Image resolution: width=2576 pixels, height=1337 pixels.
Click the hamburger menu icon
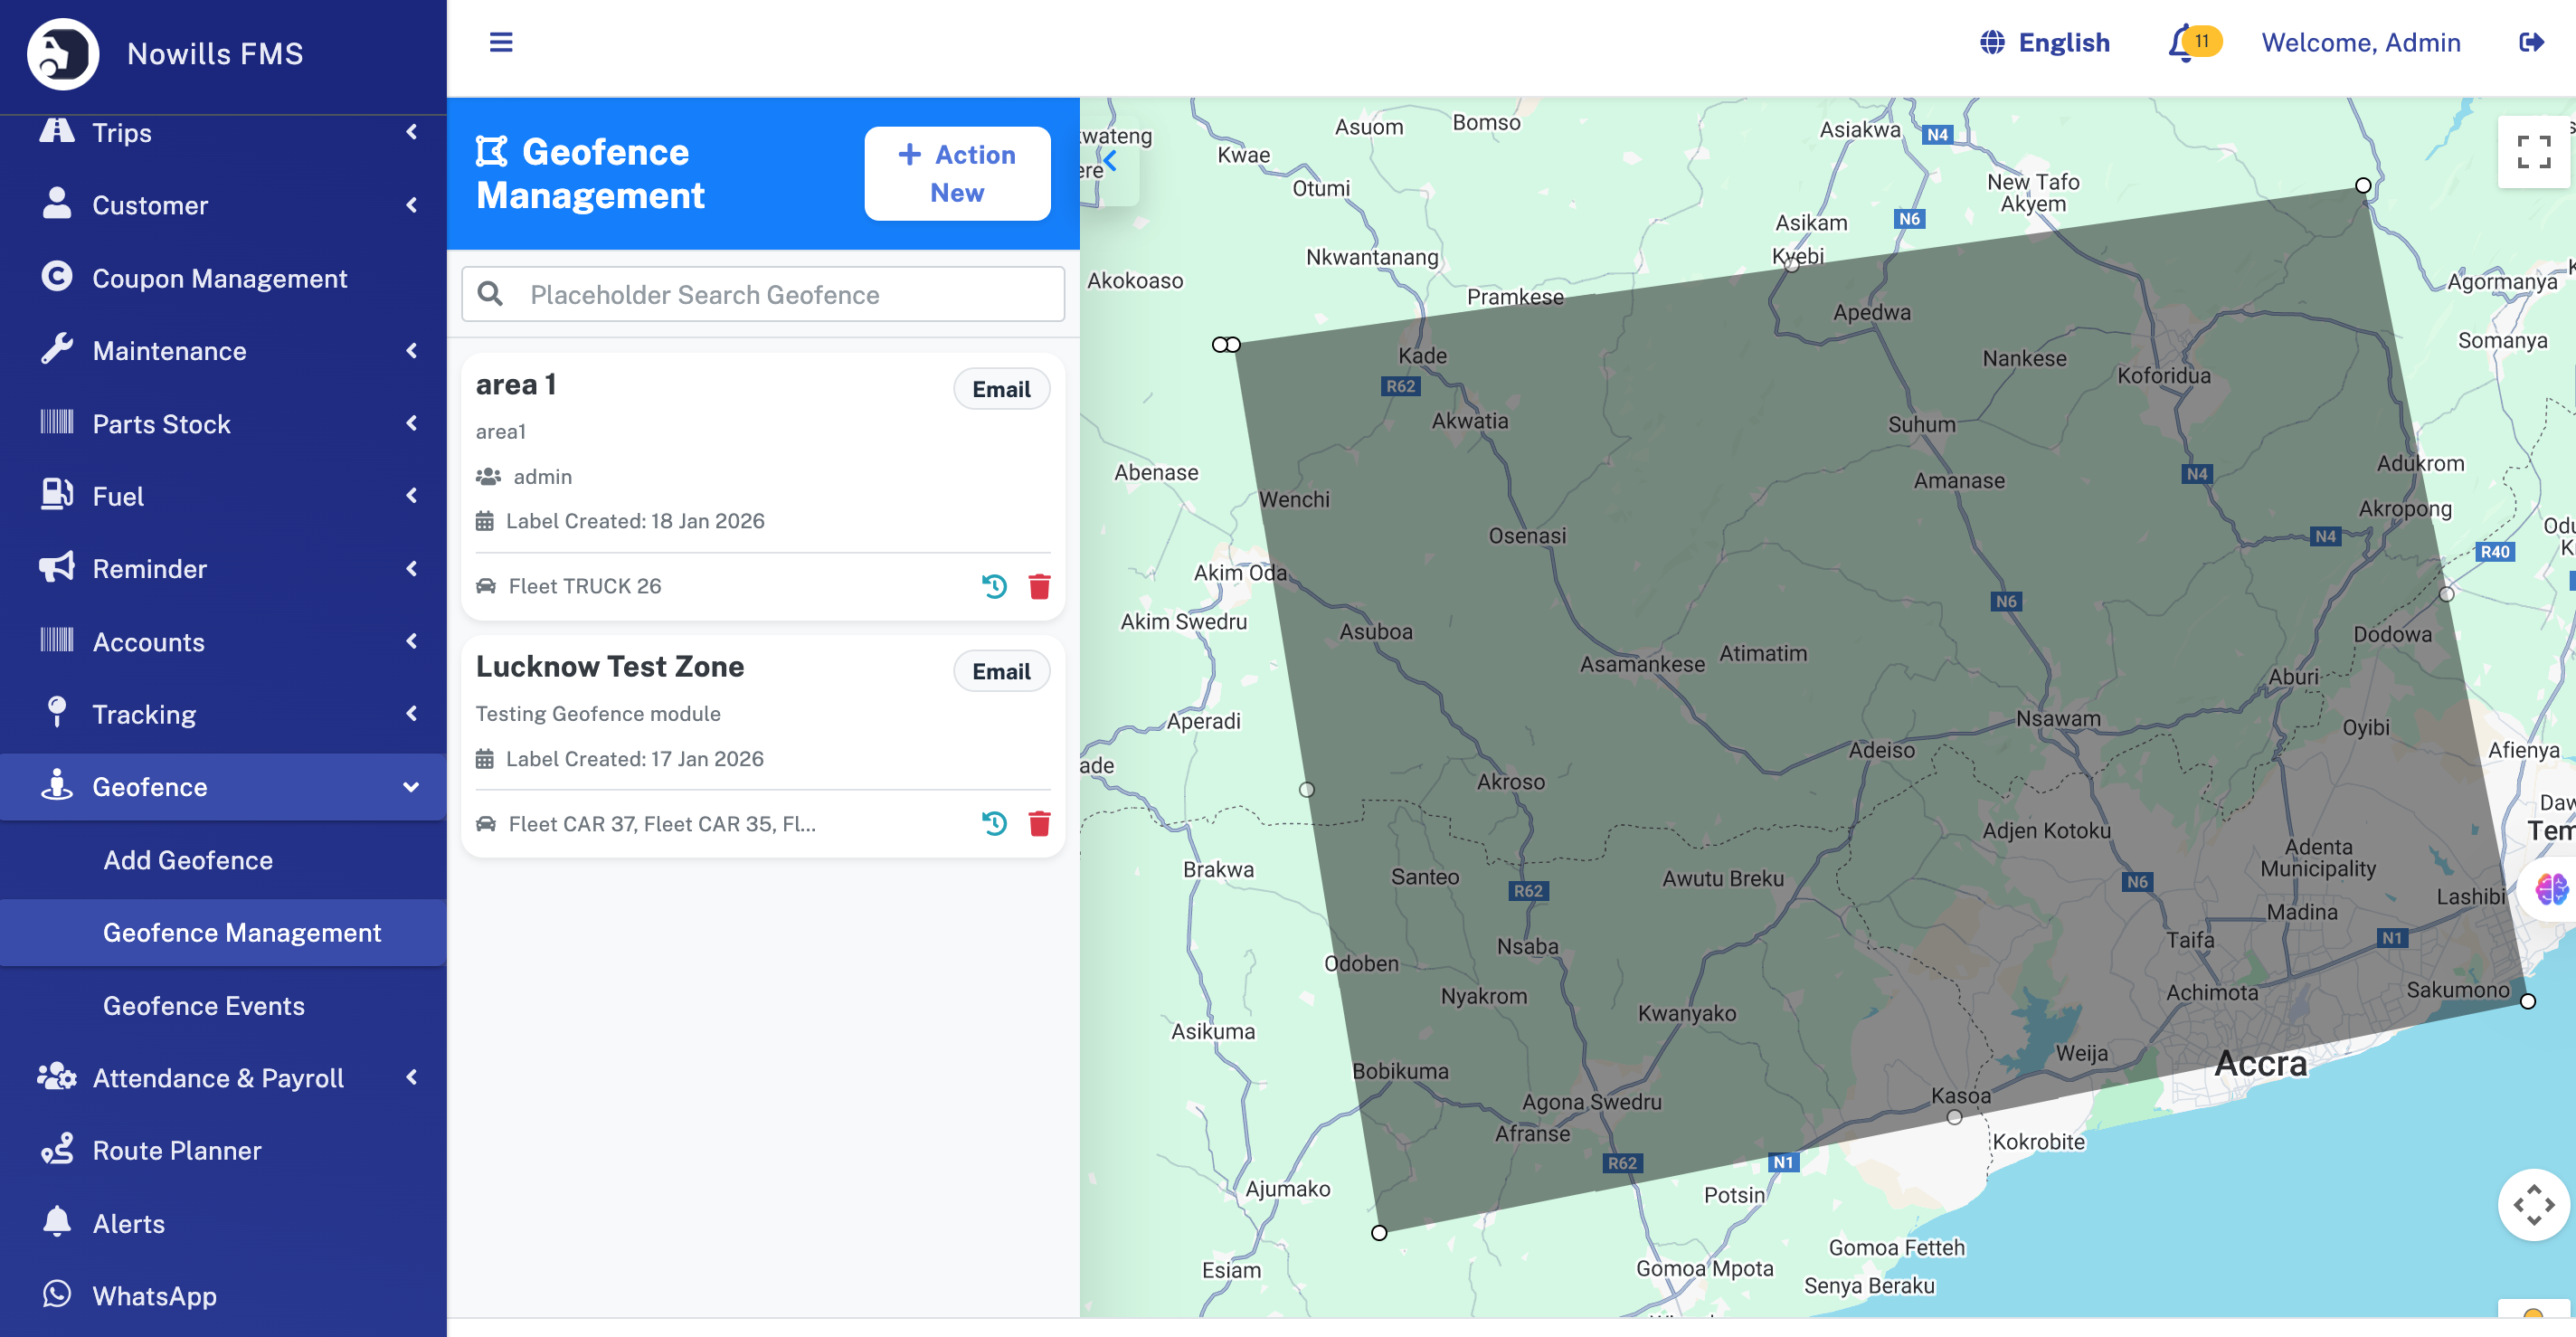click(x=500, y=42)
